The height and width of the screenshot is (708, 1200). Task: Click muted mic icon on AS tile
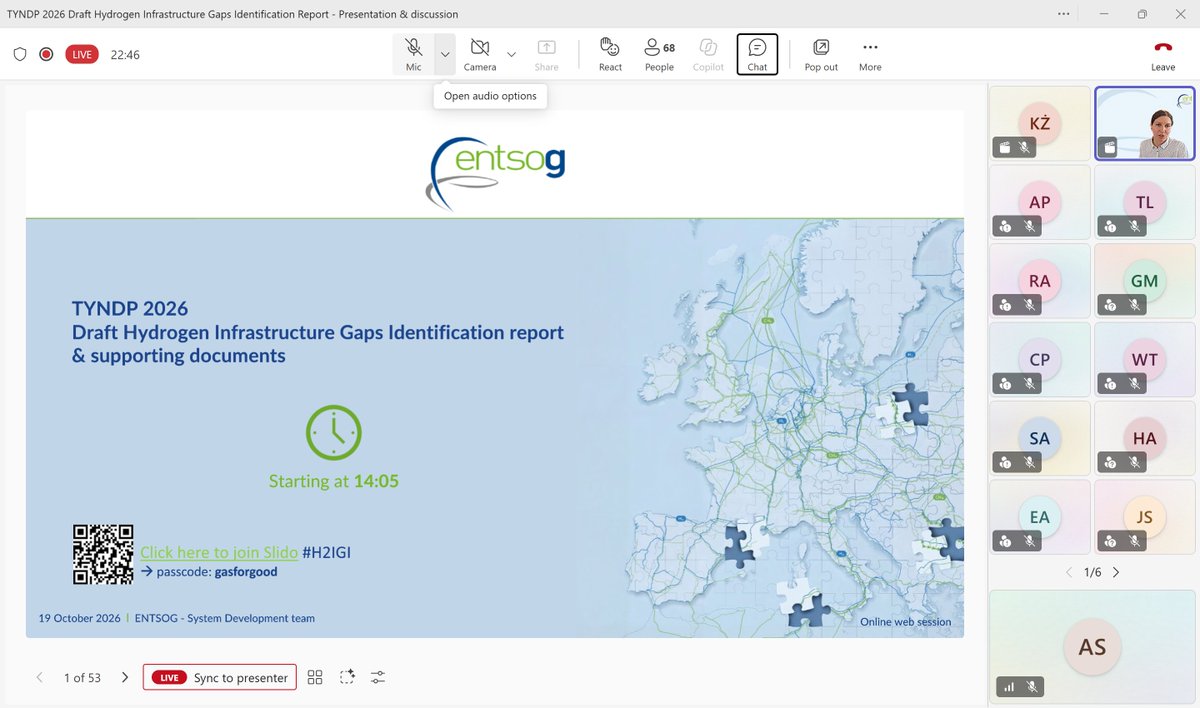(1030, 687)
